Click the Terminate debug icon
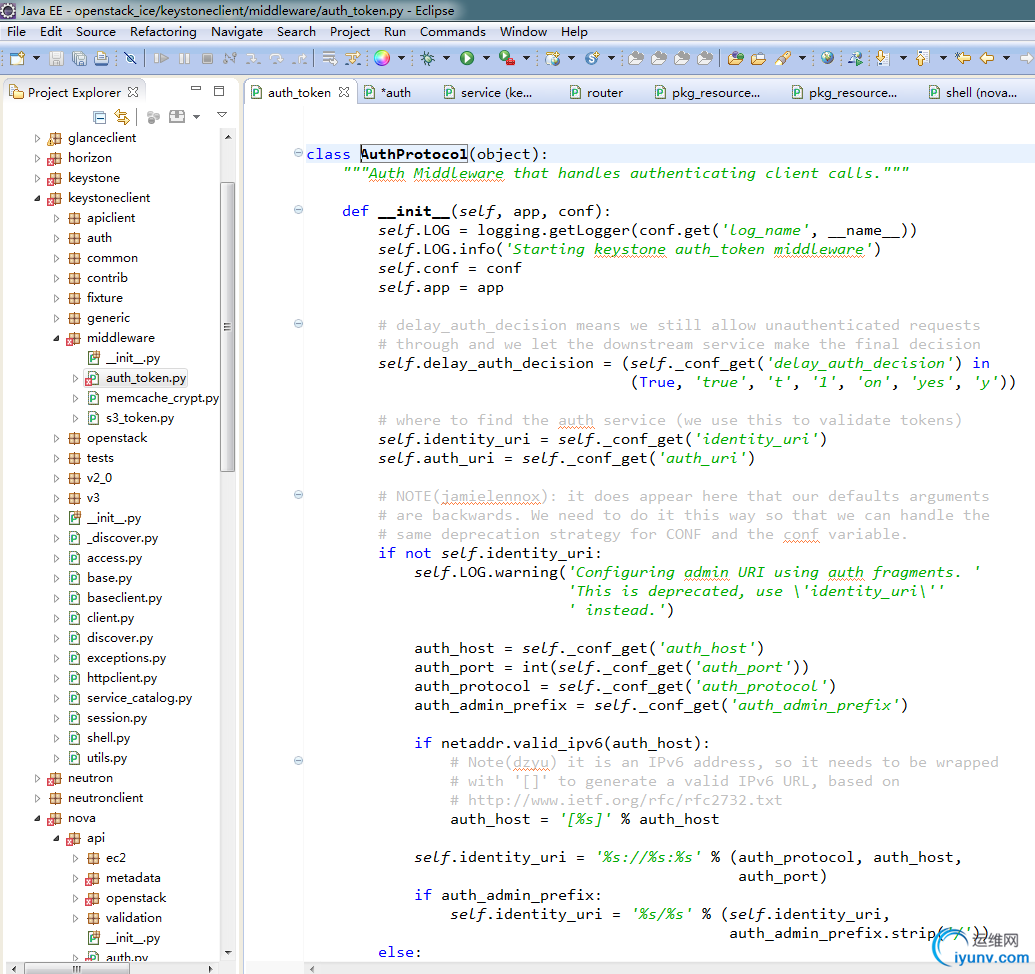 point(207,59)
